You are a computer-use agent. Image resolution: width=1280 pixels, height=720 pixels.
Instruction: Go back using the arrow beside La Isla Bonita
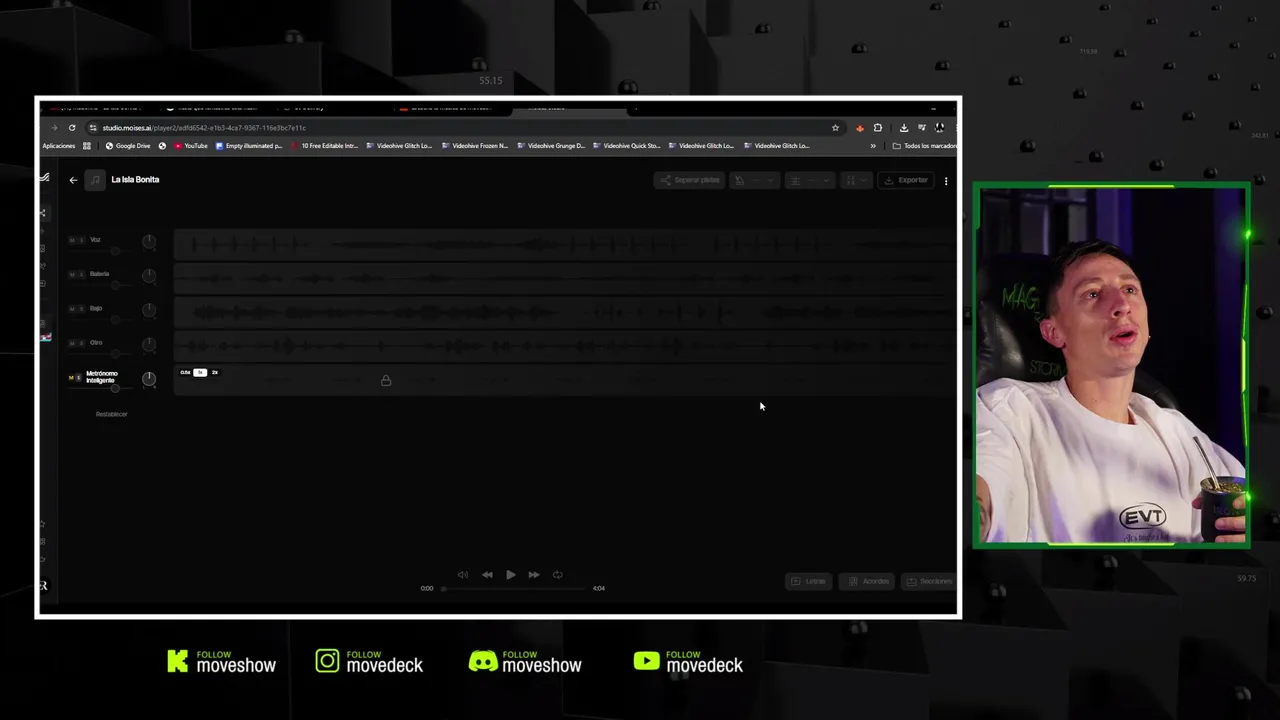73,180
